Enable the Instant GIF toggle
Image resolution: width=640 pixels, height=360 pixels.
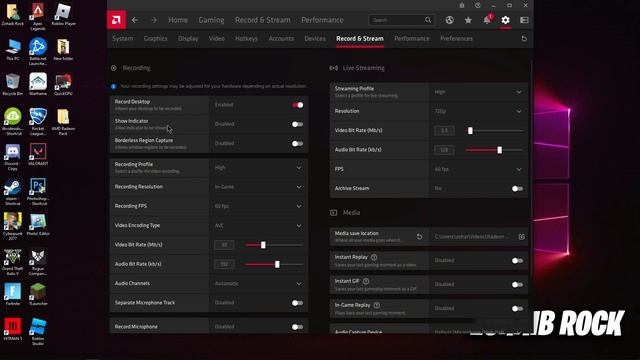tap(517, 284)
